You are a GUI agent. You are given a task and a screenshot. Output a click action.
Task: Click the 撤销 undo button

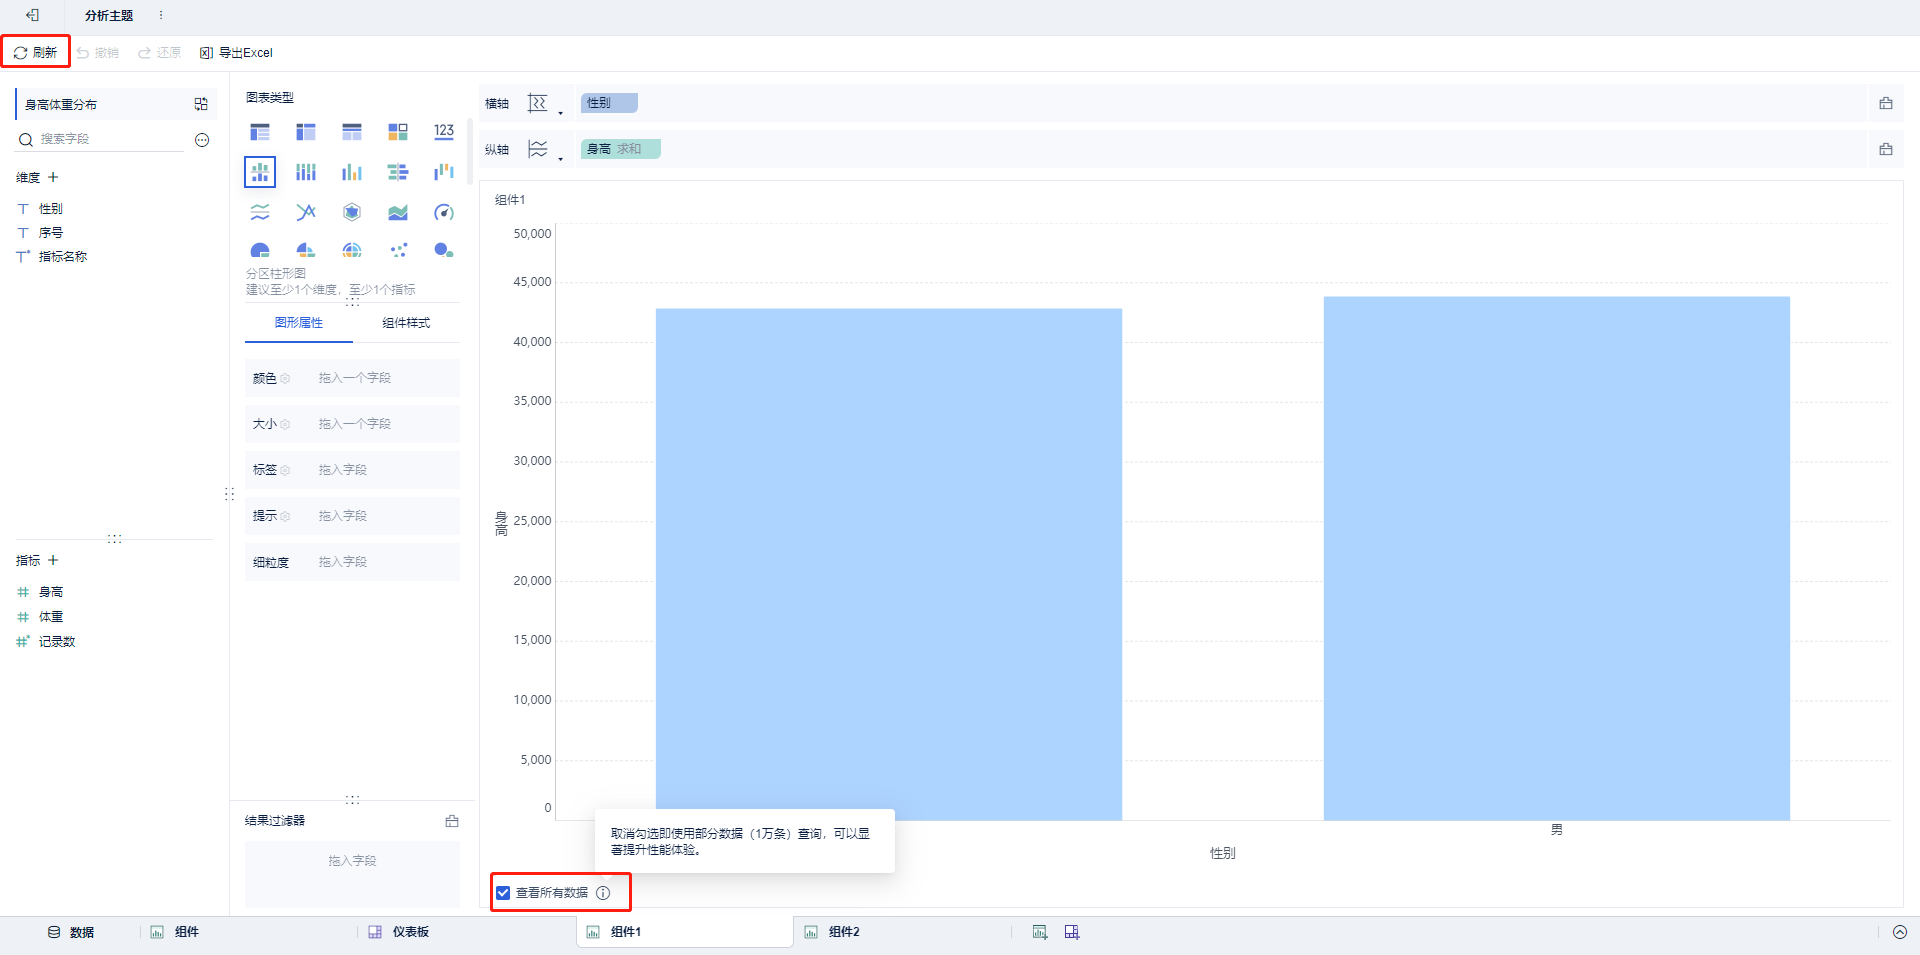(x=98, y=53)
